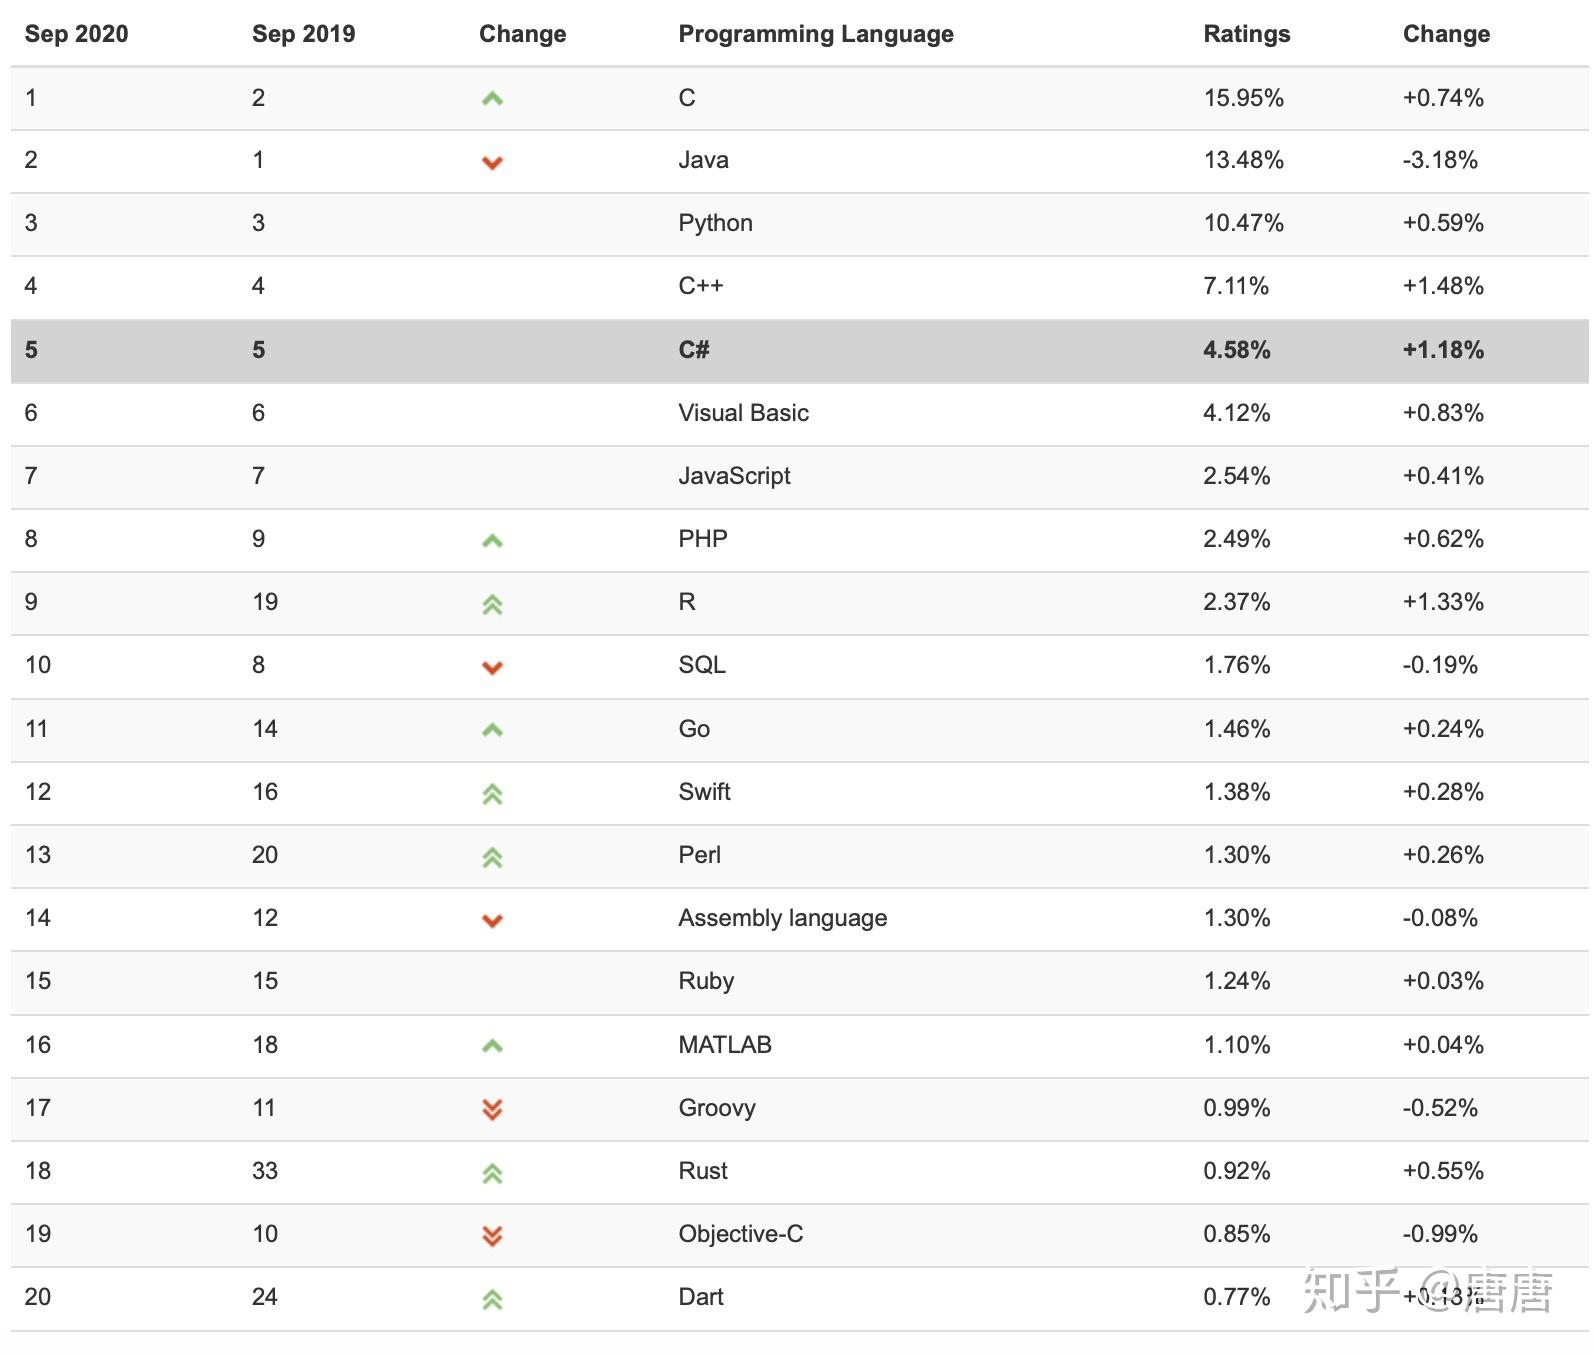Select the Python language name

[715, 223]
